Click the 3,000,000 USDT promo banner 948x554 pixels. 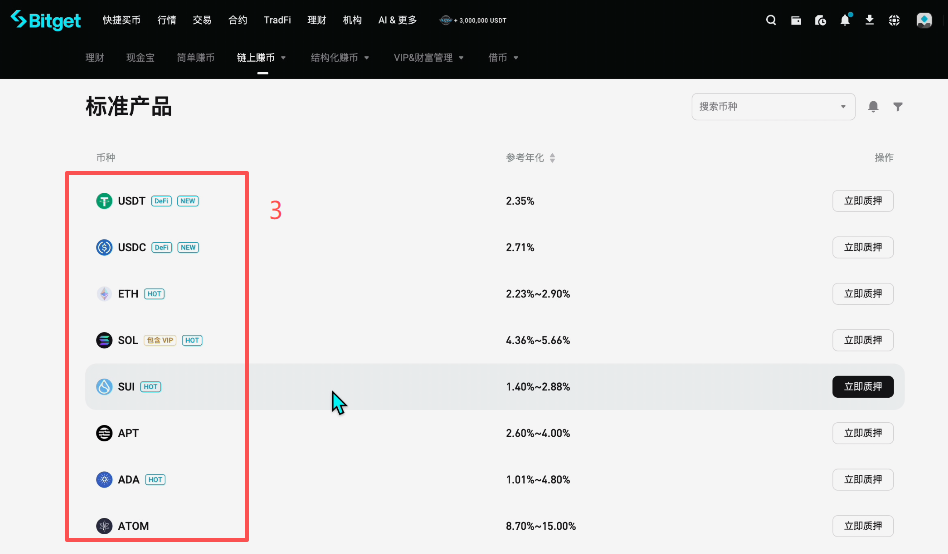click(473, 20)
